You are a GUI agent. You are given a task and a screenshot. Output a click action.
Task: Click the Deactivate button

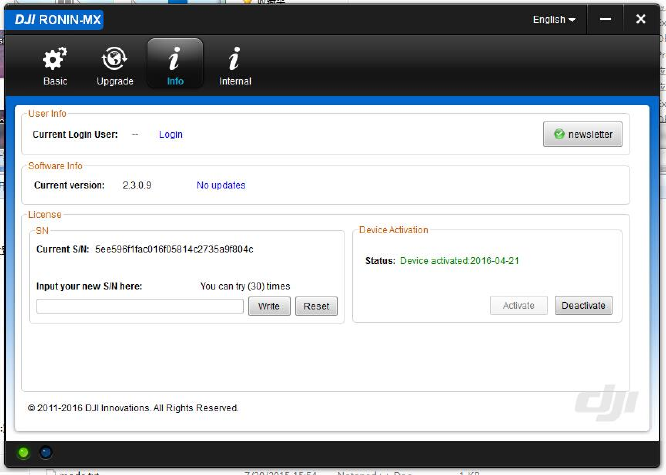coord(584,305)
